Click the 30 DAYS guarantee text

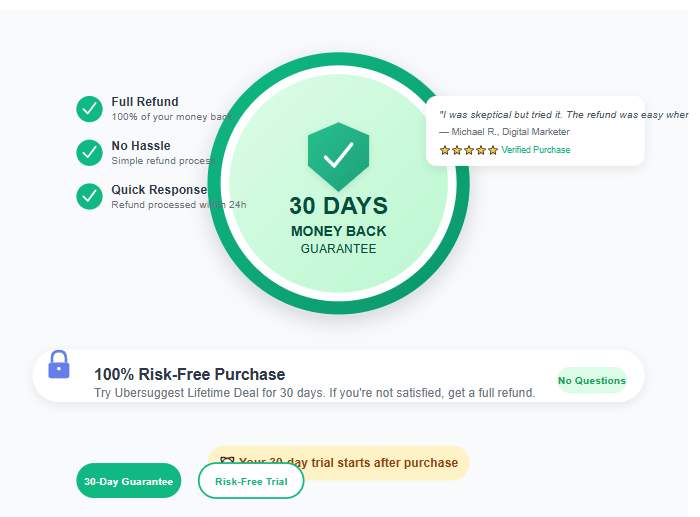(x=338, y=206)
